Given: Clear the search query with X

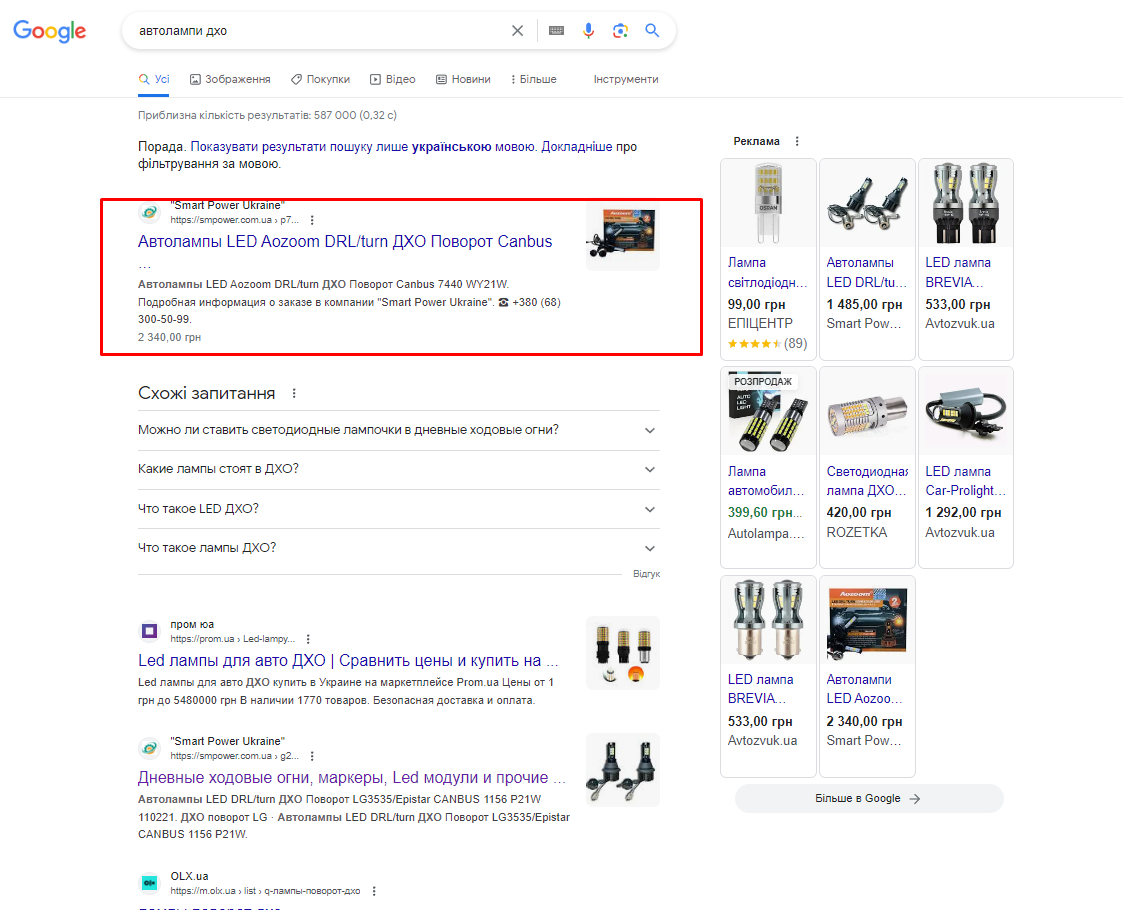Looking at the screenshot, I should tap(517, 31).
